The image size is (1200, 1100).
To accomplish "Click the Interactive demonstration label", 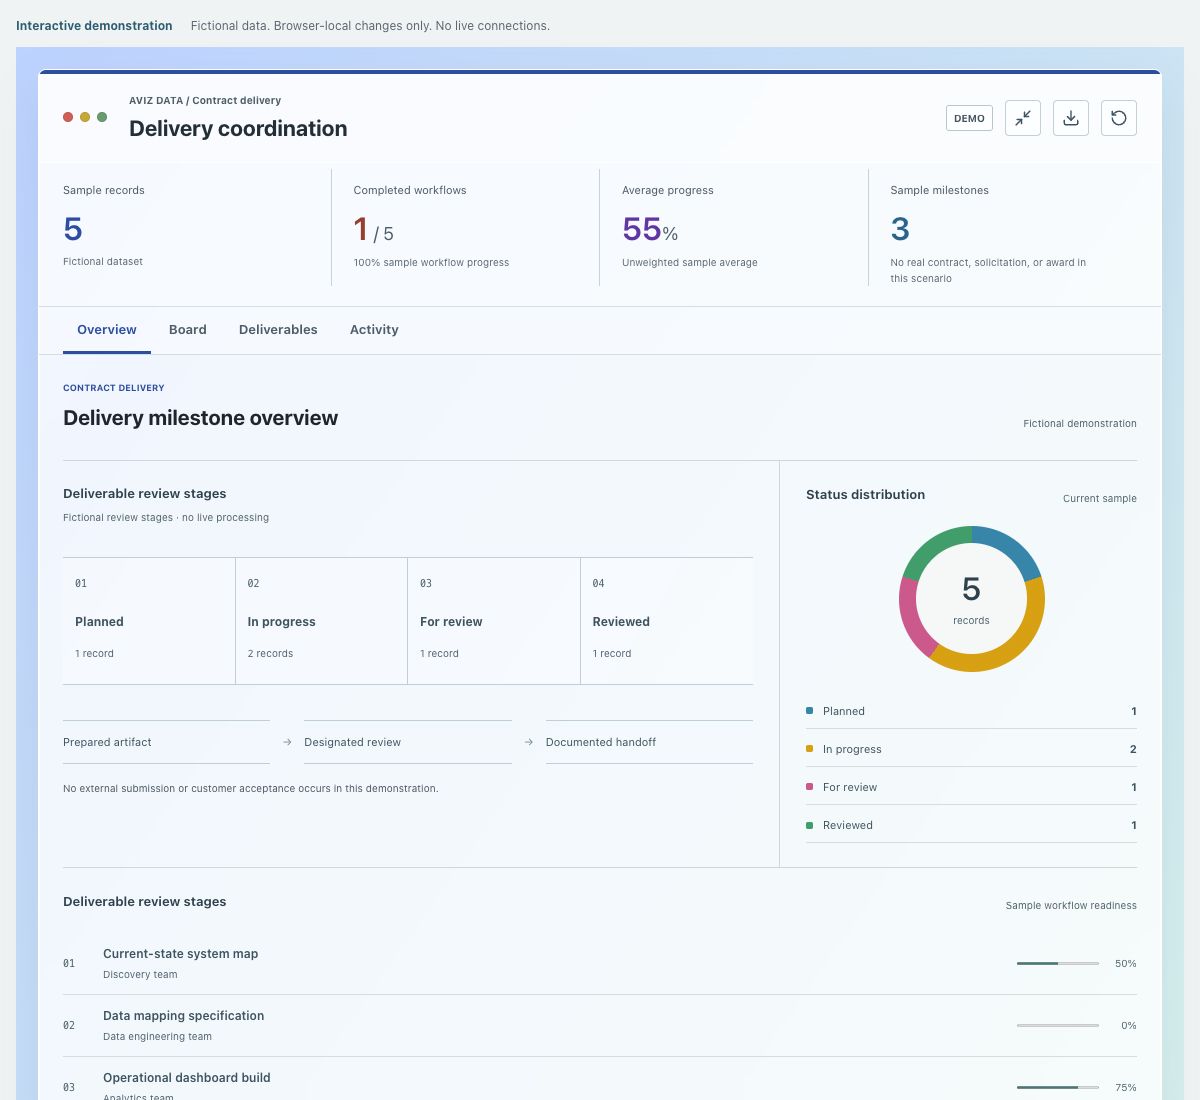I will (x=94, y=26).
